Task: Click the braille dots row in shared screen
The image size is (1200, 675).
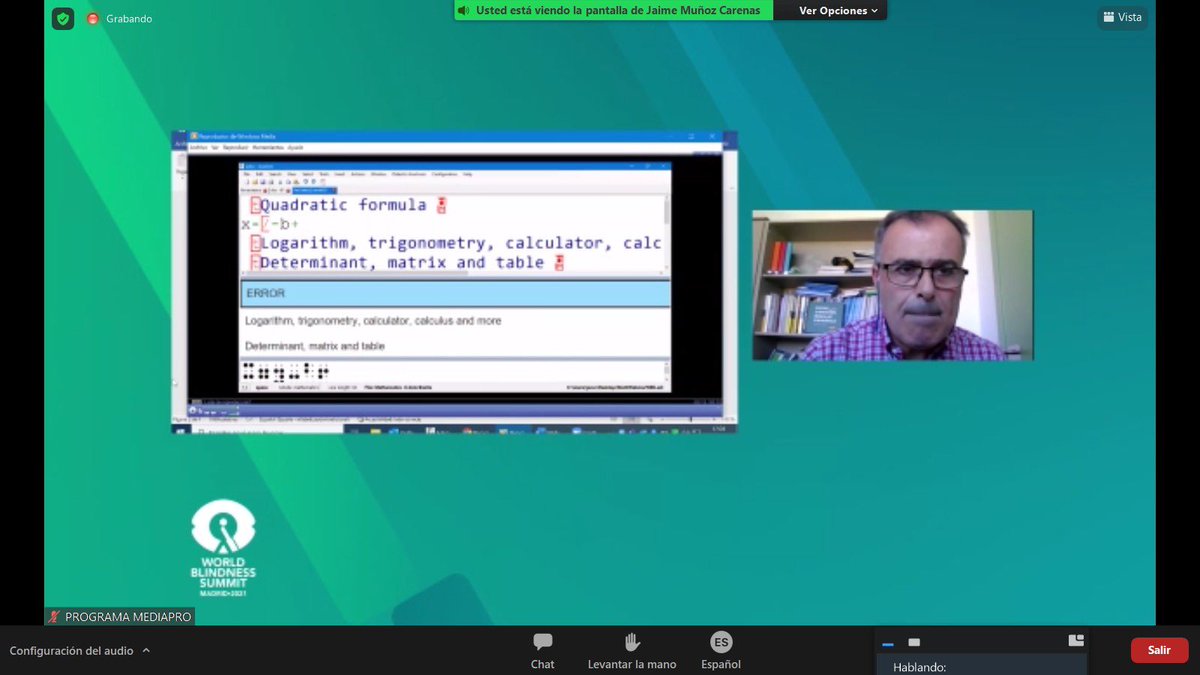Action: (x=284, y=373)
